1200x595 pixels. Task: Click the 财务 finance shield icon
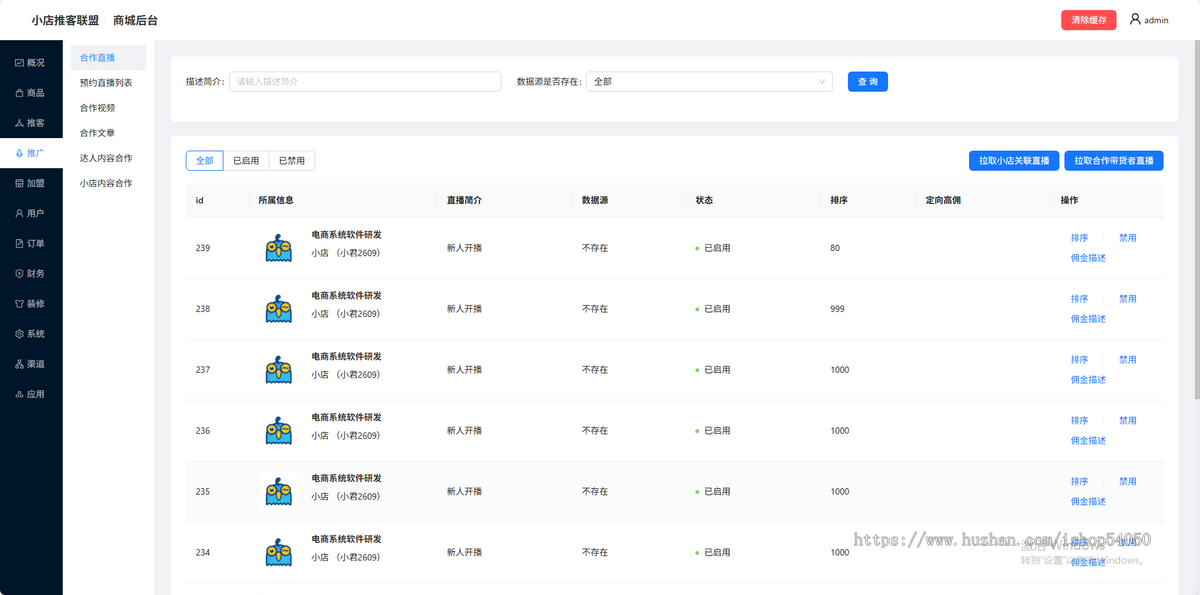click(20, 273)
